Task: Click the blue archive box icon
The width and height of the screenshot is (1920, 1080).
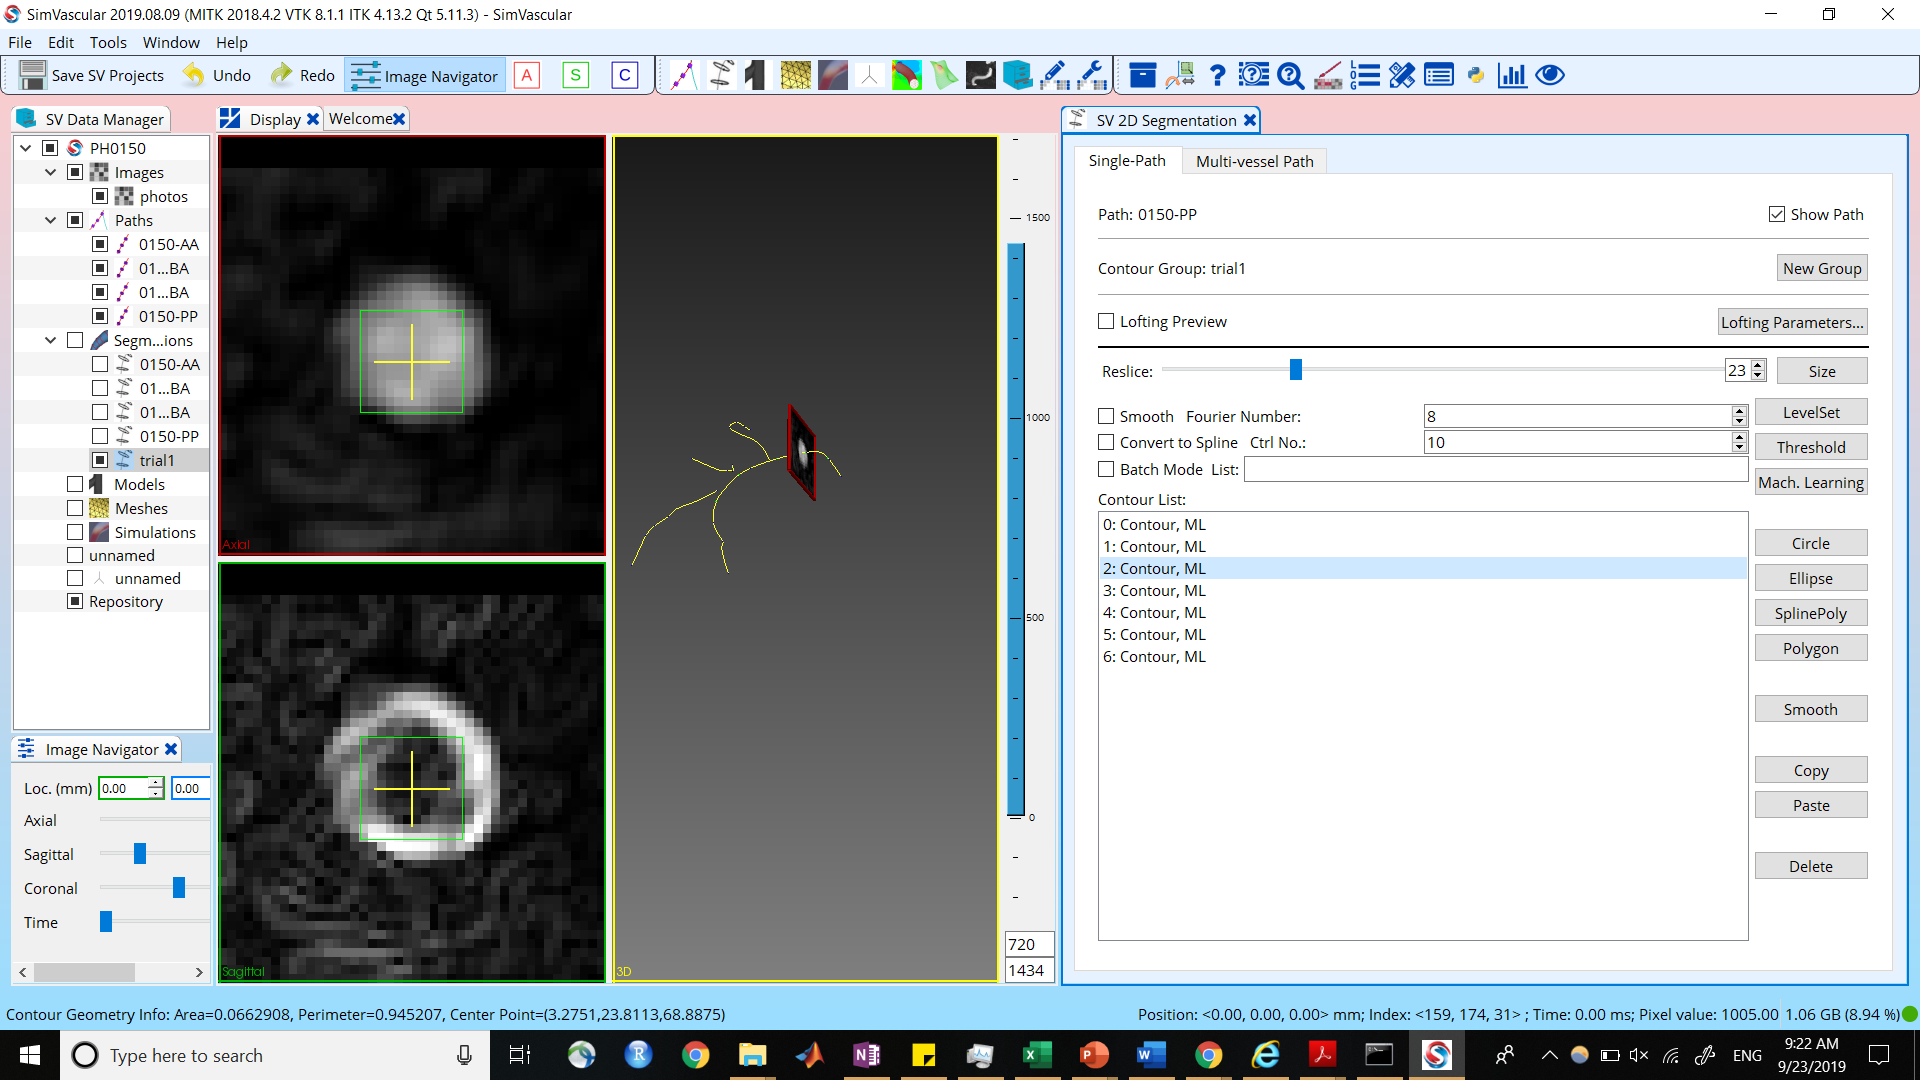Action: point(1143,75)
